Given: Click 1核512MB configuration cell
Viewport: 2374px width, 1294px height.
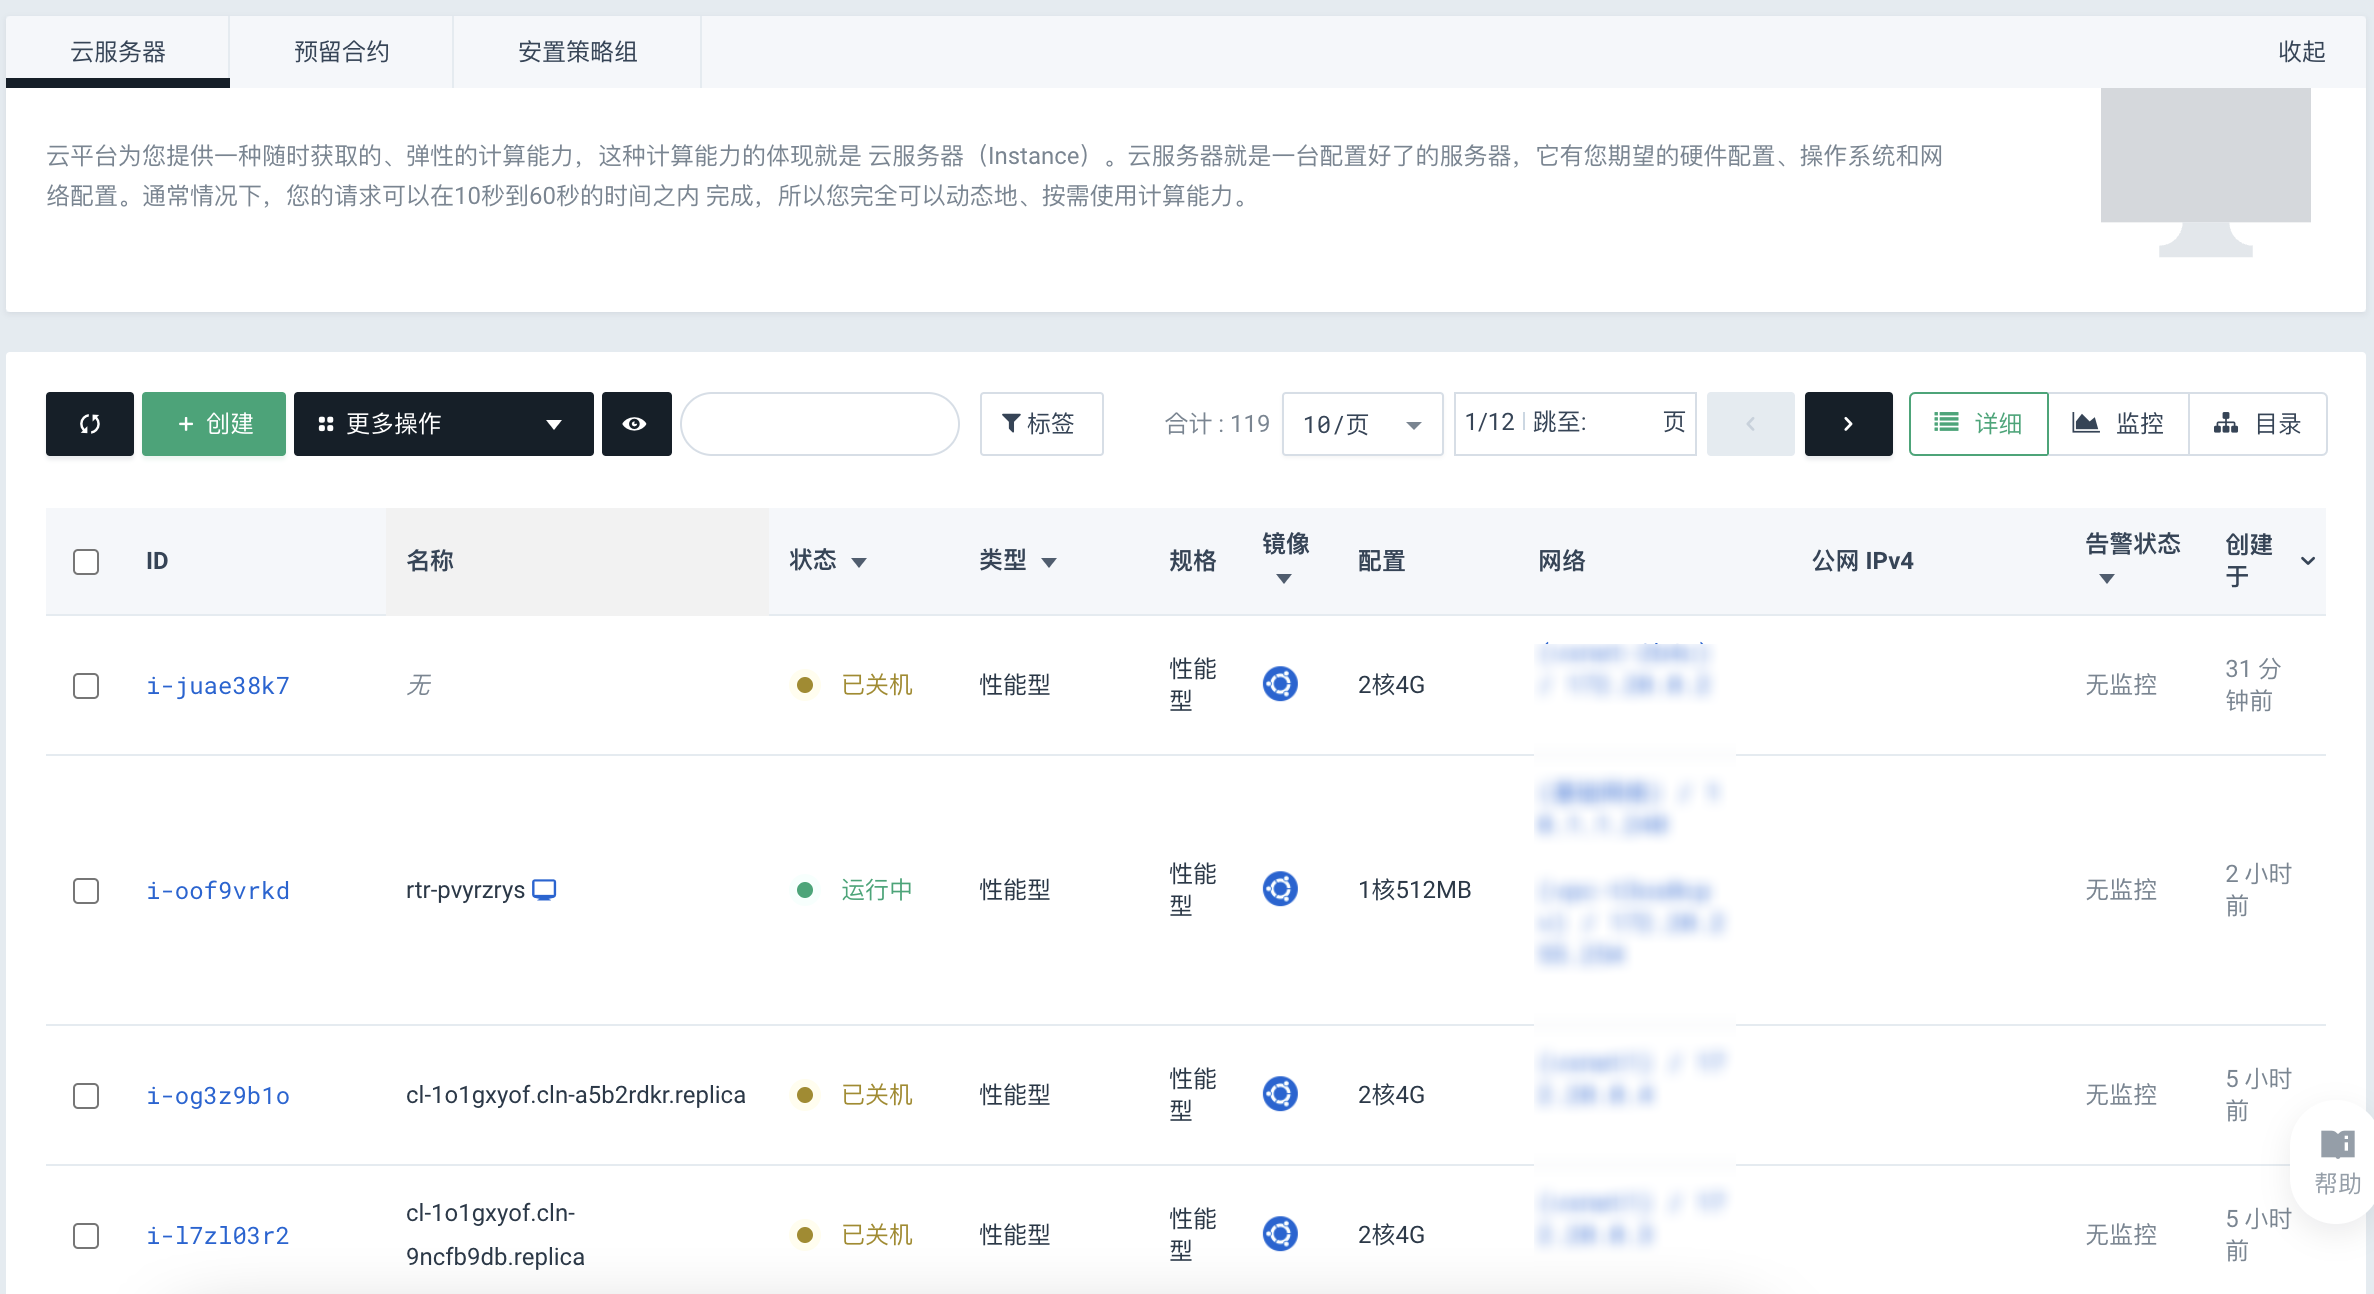Looking at the screenshot, I should [x=1415, y=890].
